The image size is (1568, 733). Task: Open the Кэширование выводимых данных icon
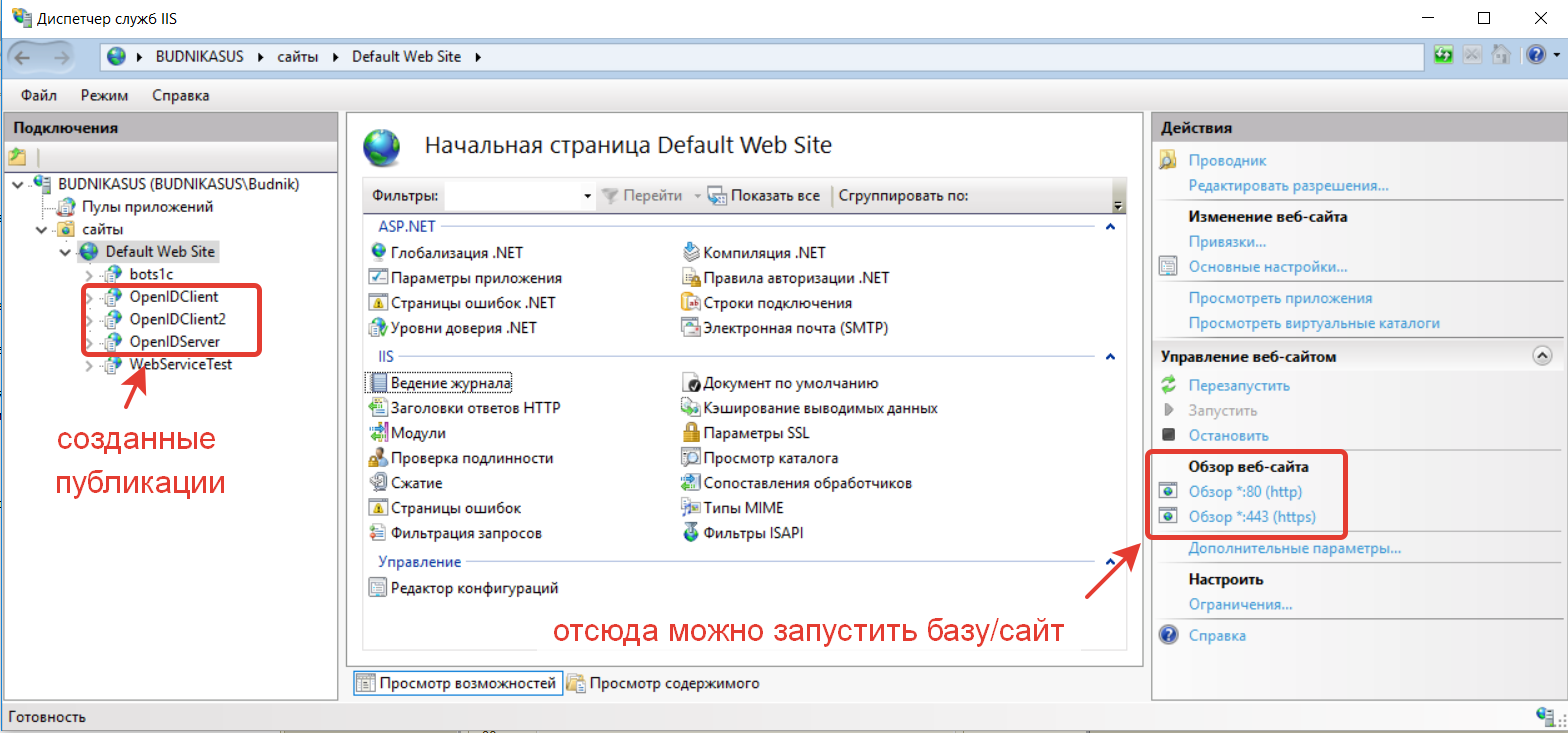[x=690, y=407]
